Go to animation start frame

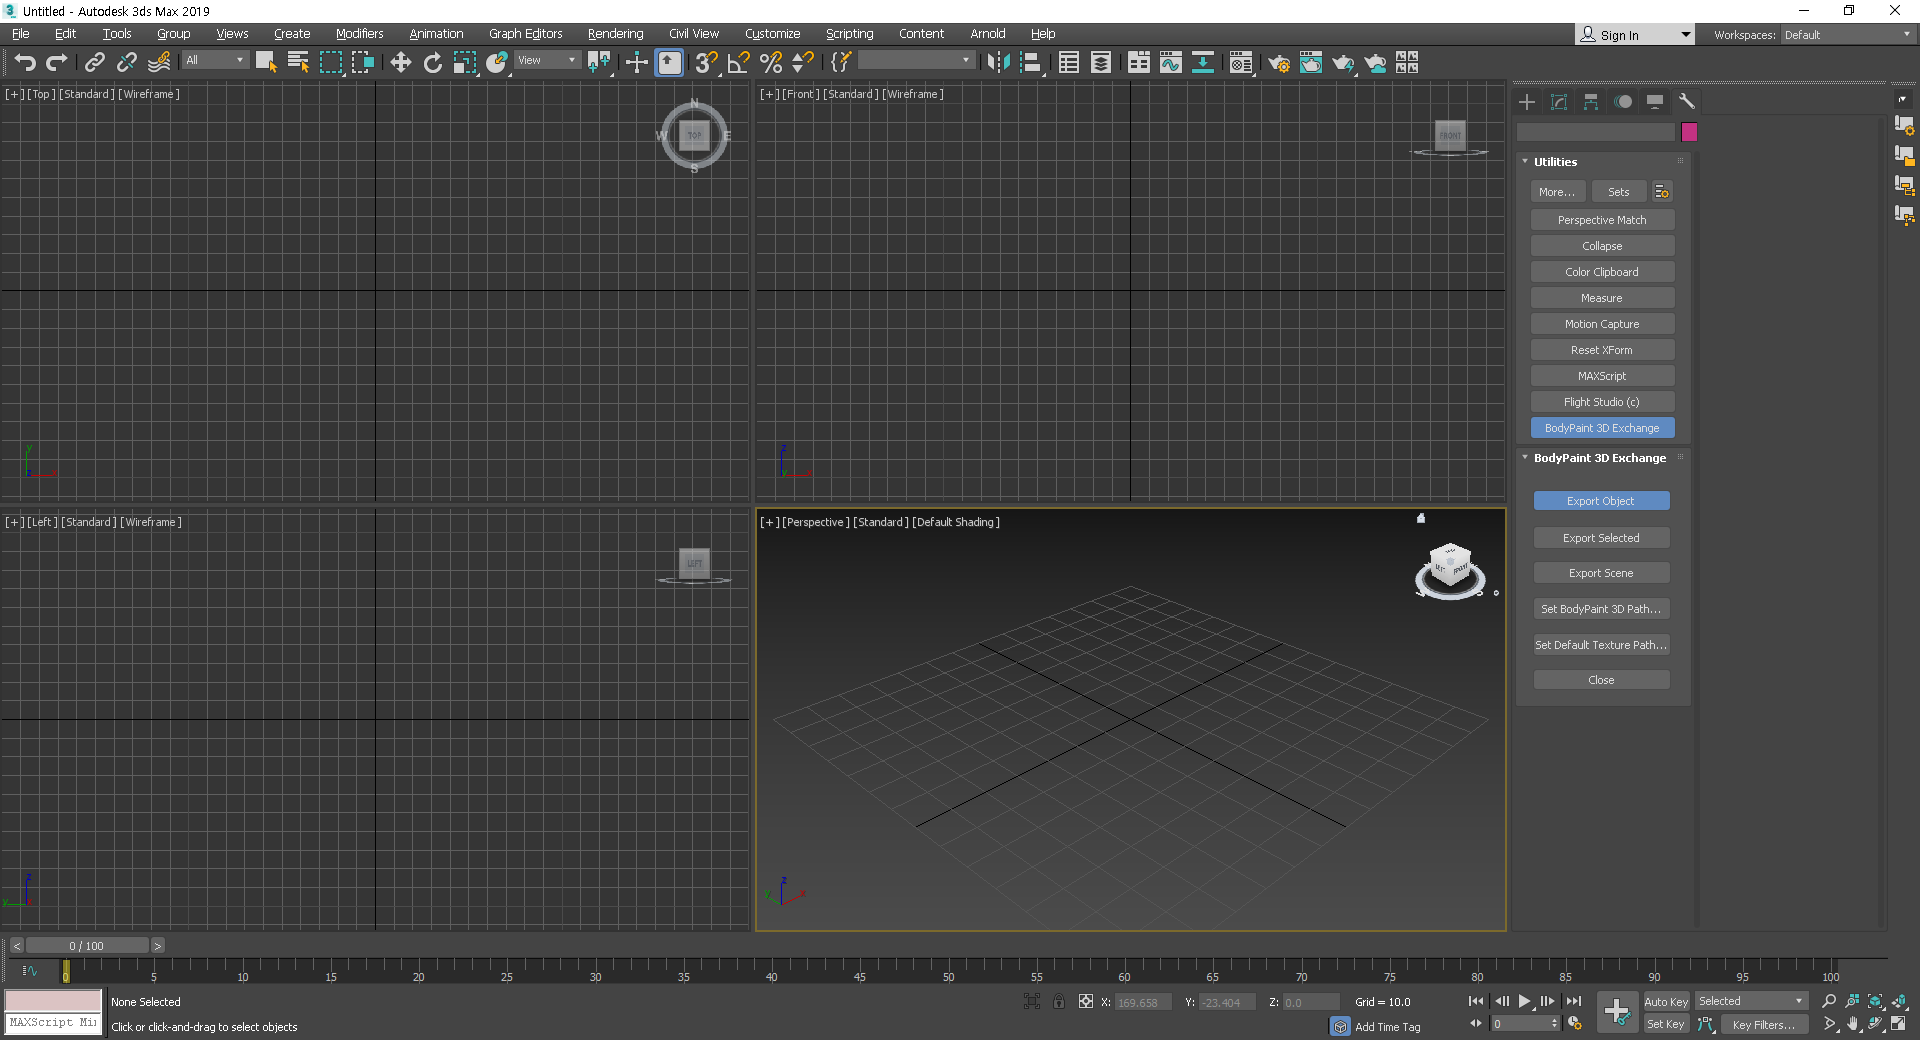[x=1476, y=1000]
